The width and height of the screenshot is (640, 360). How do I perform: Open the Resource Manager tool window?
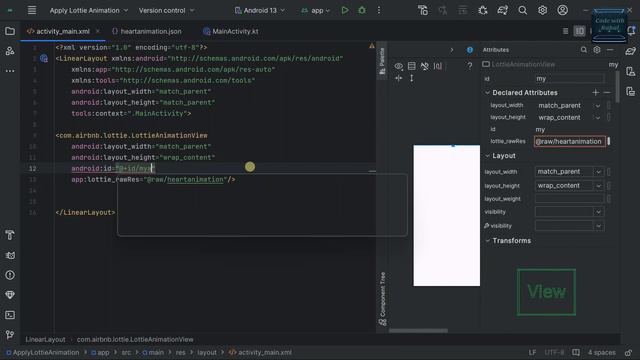tap(10, 51)
